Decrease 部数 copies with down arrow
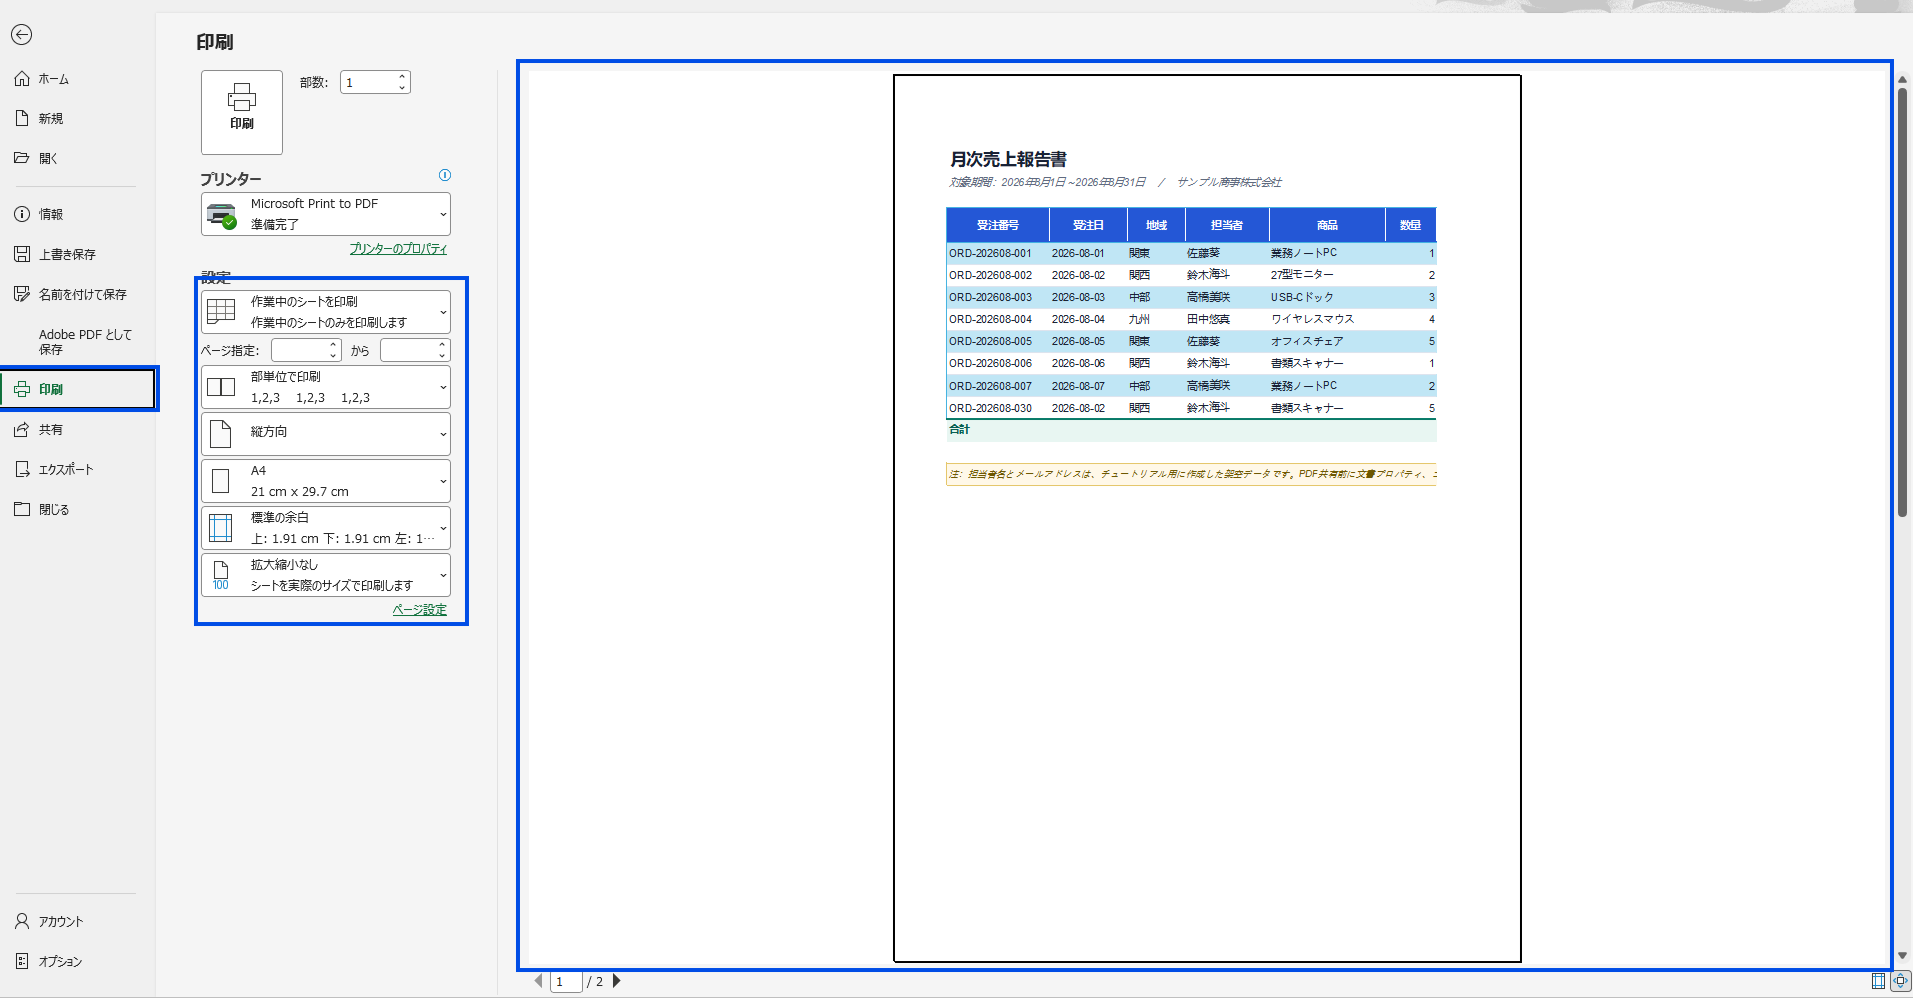Screen dimensions: 1913x998 [402, 88]
